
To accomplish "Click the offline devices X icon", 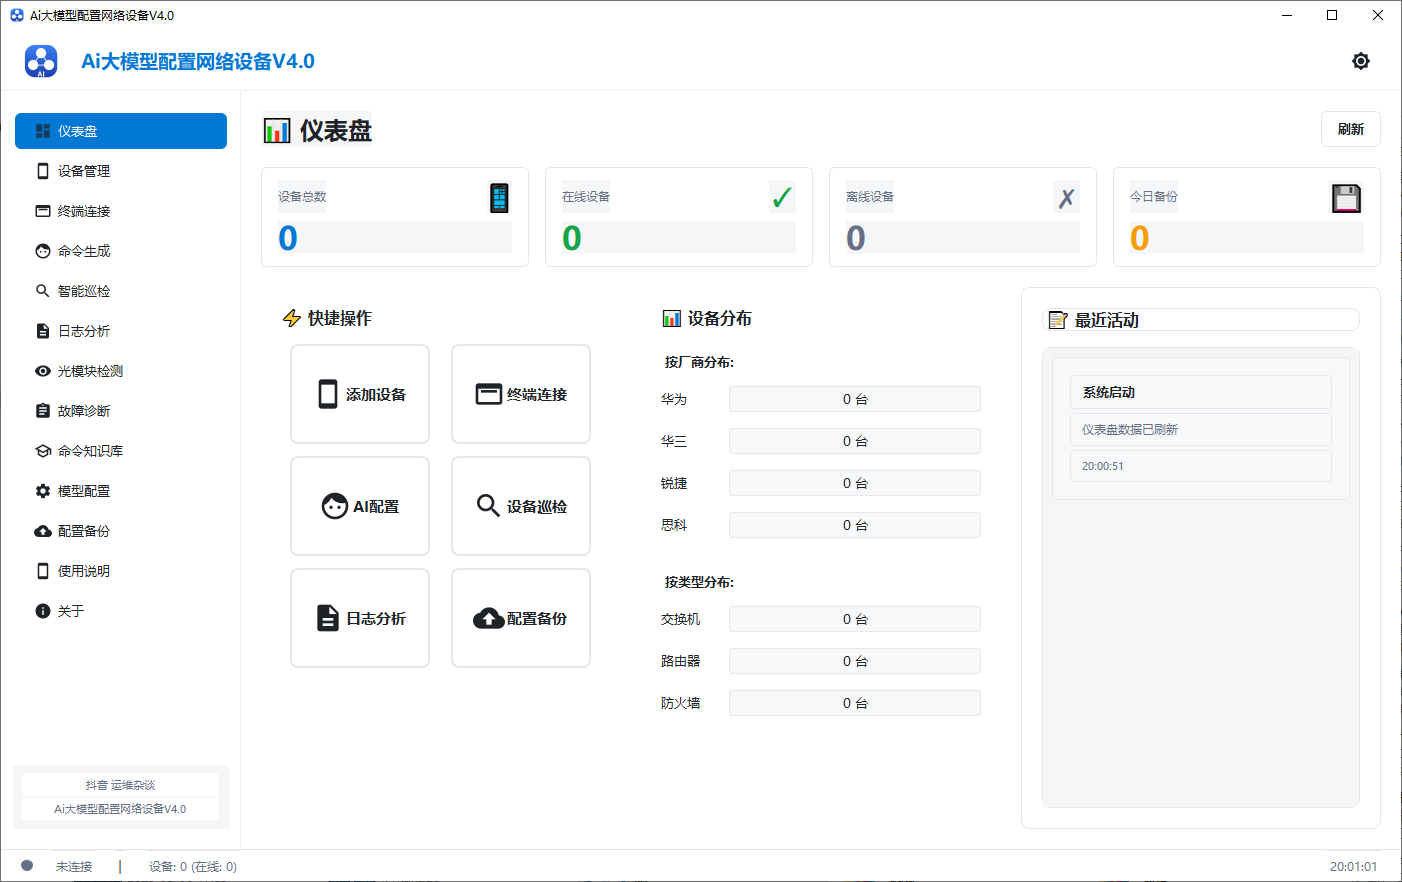I will tap(1066, 198).
